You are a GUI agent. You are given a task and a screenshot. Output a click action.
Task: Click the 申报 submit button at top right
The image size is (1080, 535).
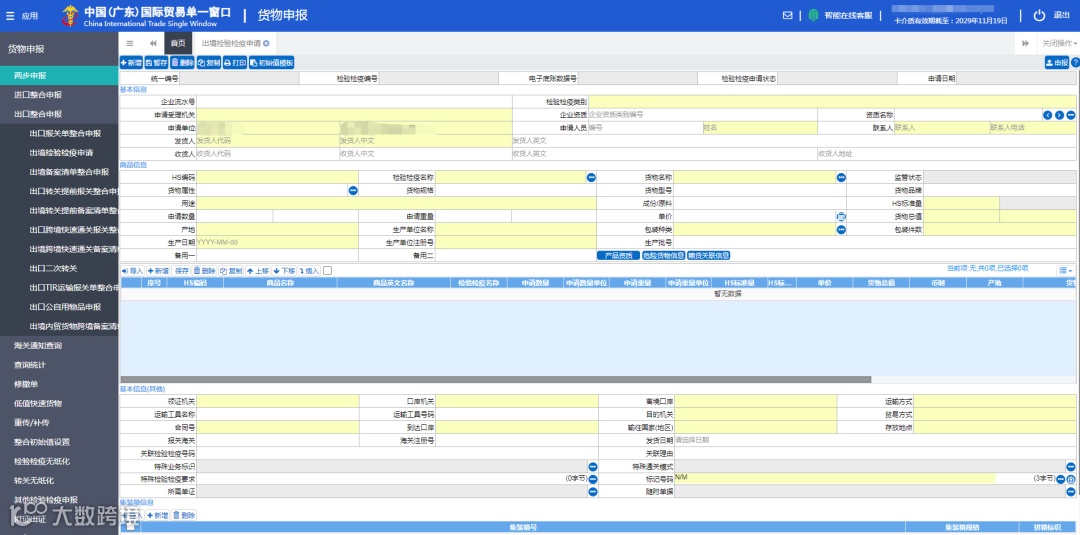click(1057, 63)
